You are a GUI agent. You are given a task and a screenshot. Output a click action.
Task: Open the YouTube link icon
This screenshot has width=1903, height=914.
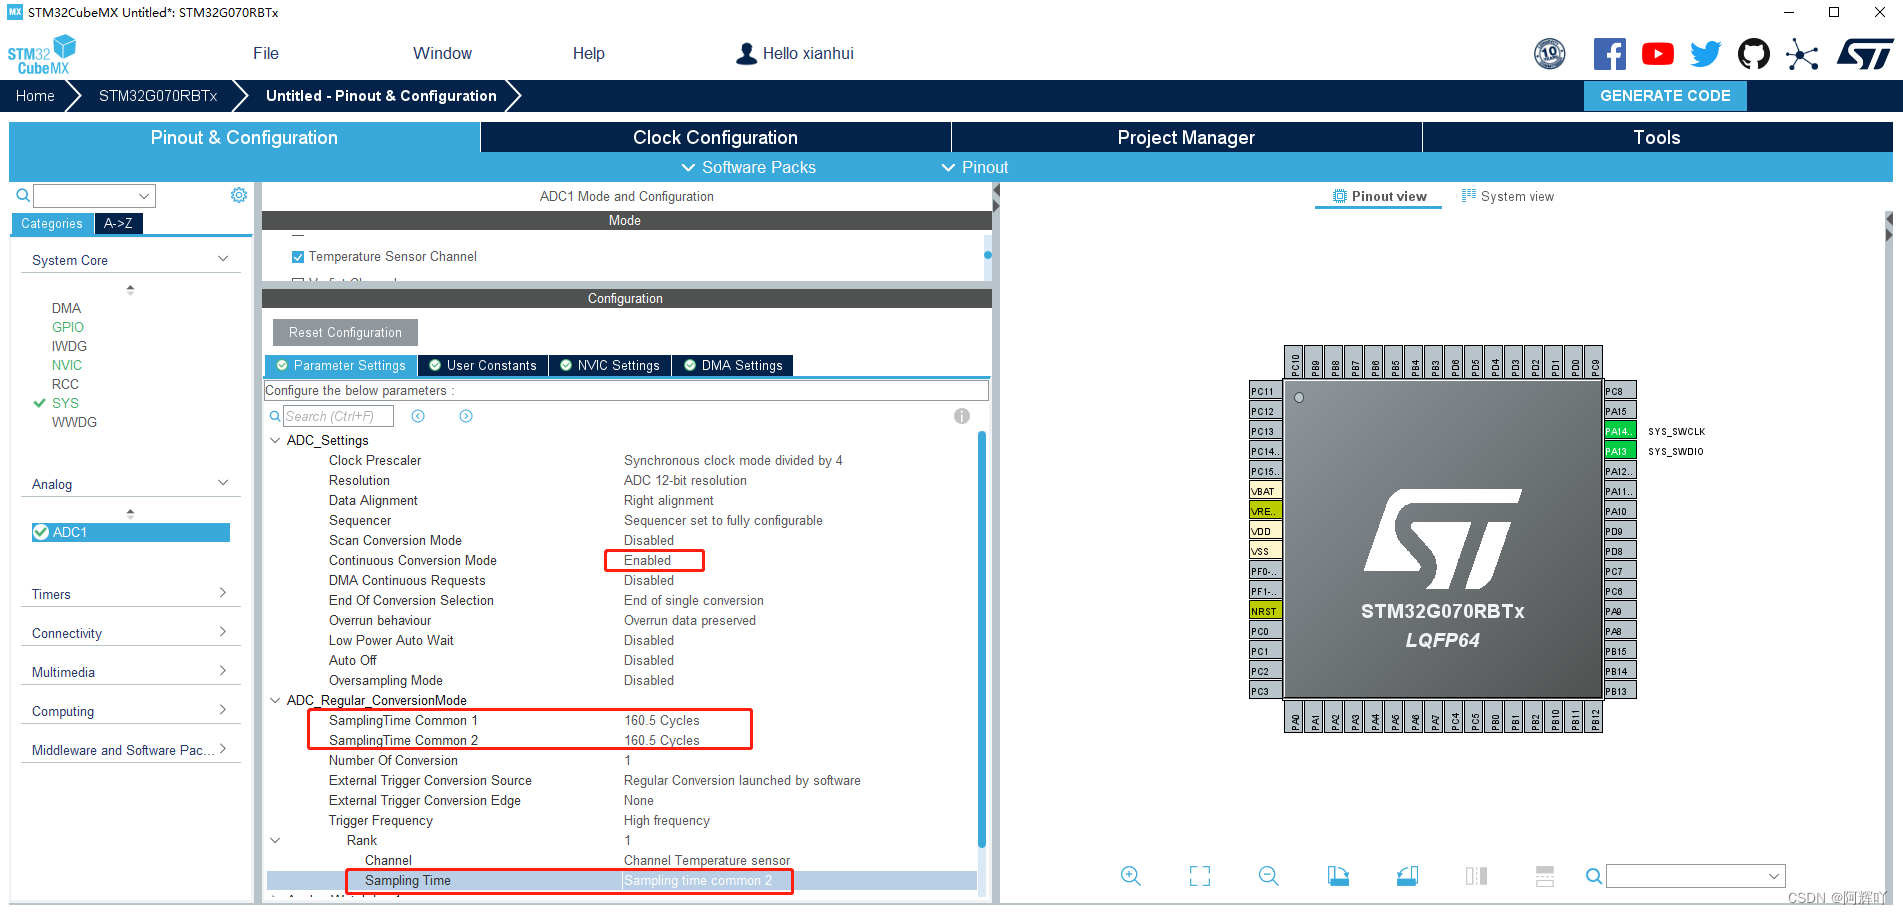1657,54
